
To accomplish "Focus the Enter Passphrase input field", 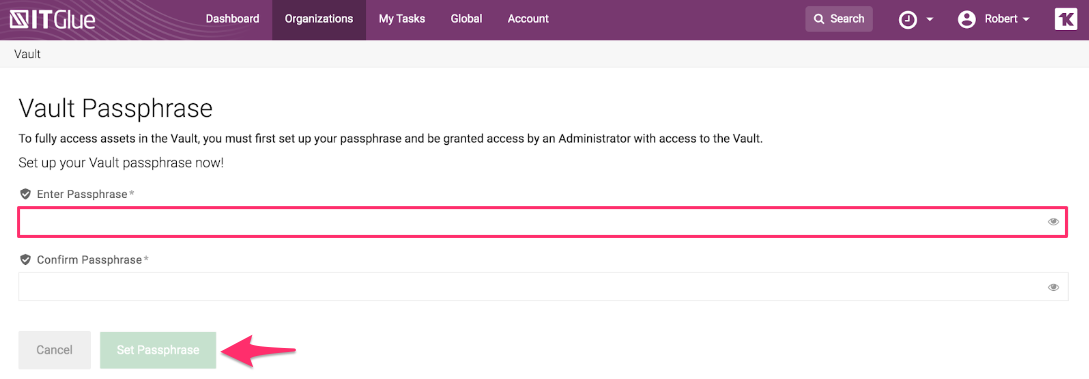I will coord(542,222).
